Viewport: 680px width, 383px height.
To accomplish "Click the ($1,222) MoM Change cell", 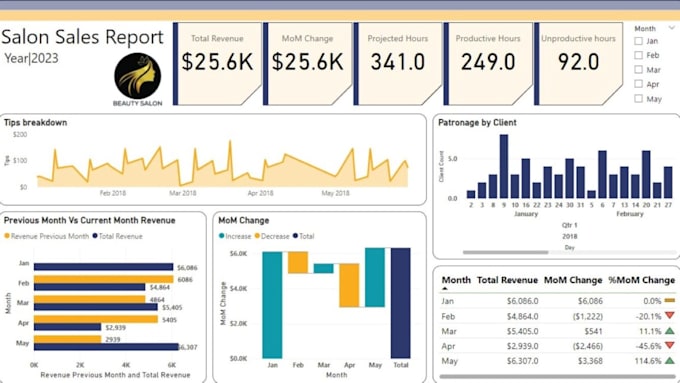I will coord(588,316).
